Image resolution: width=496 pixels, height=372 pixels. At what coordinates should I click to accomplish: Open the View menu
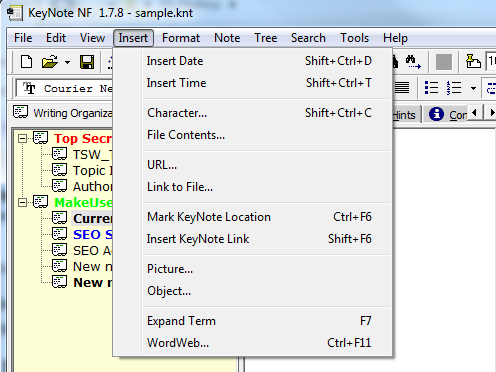(x=92, y=38)
